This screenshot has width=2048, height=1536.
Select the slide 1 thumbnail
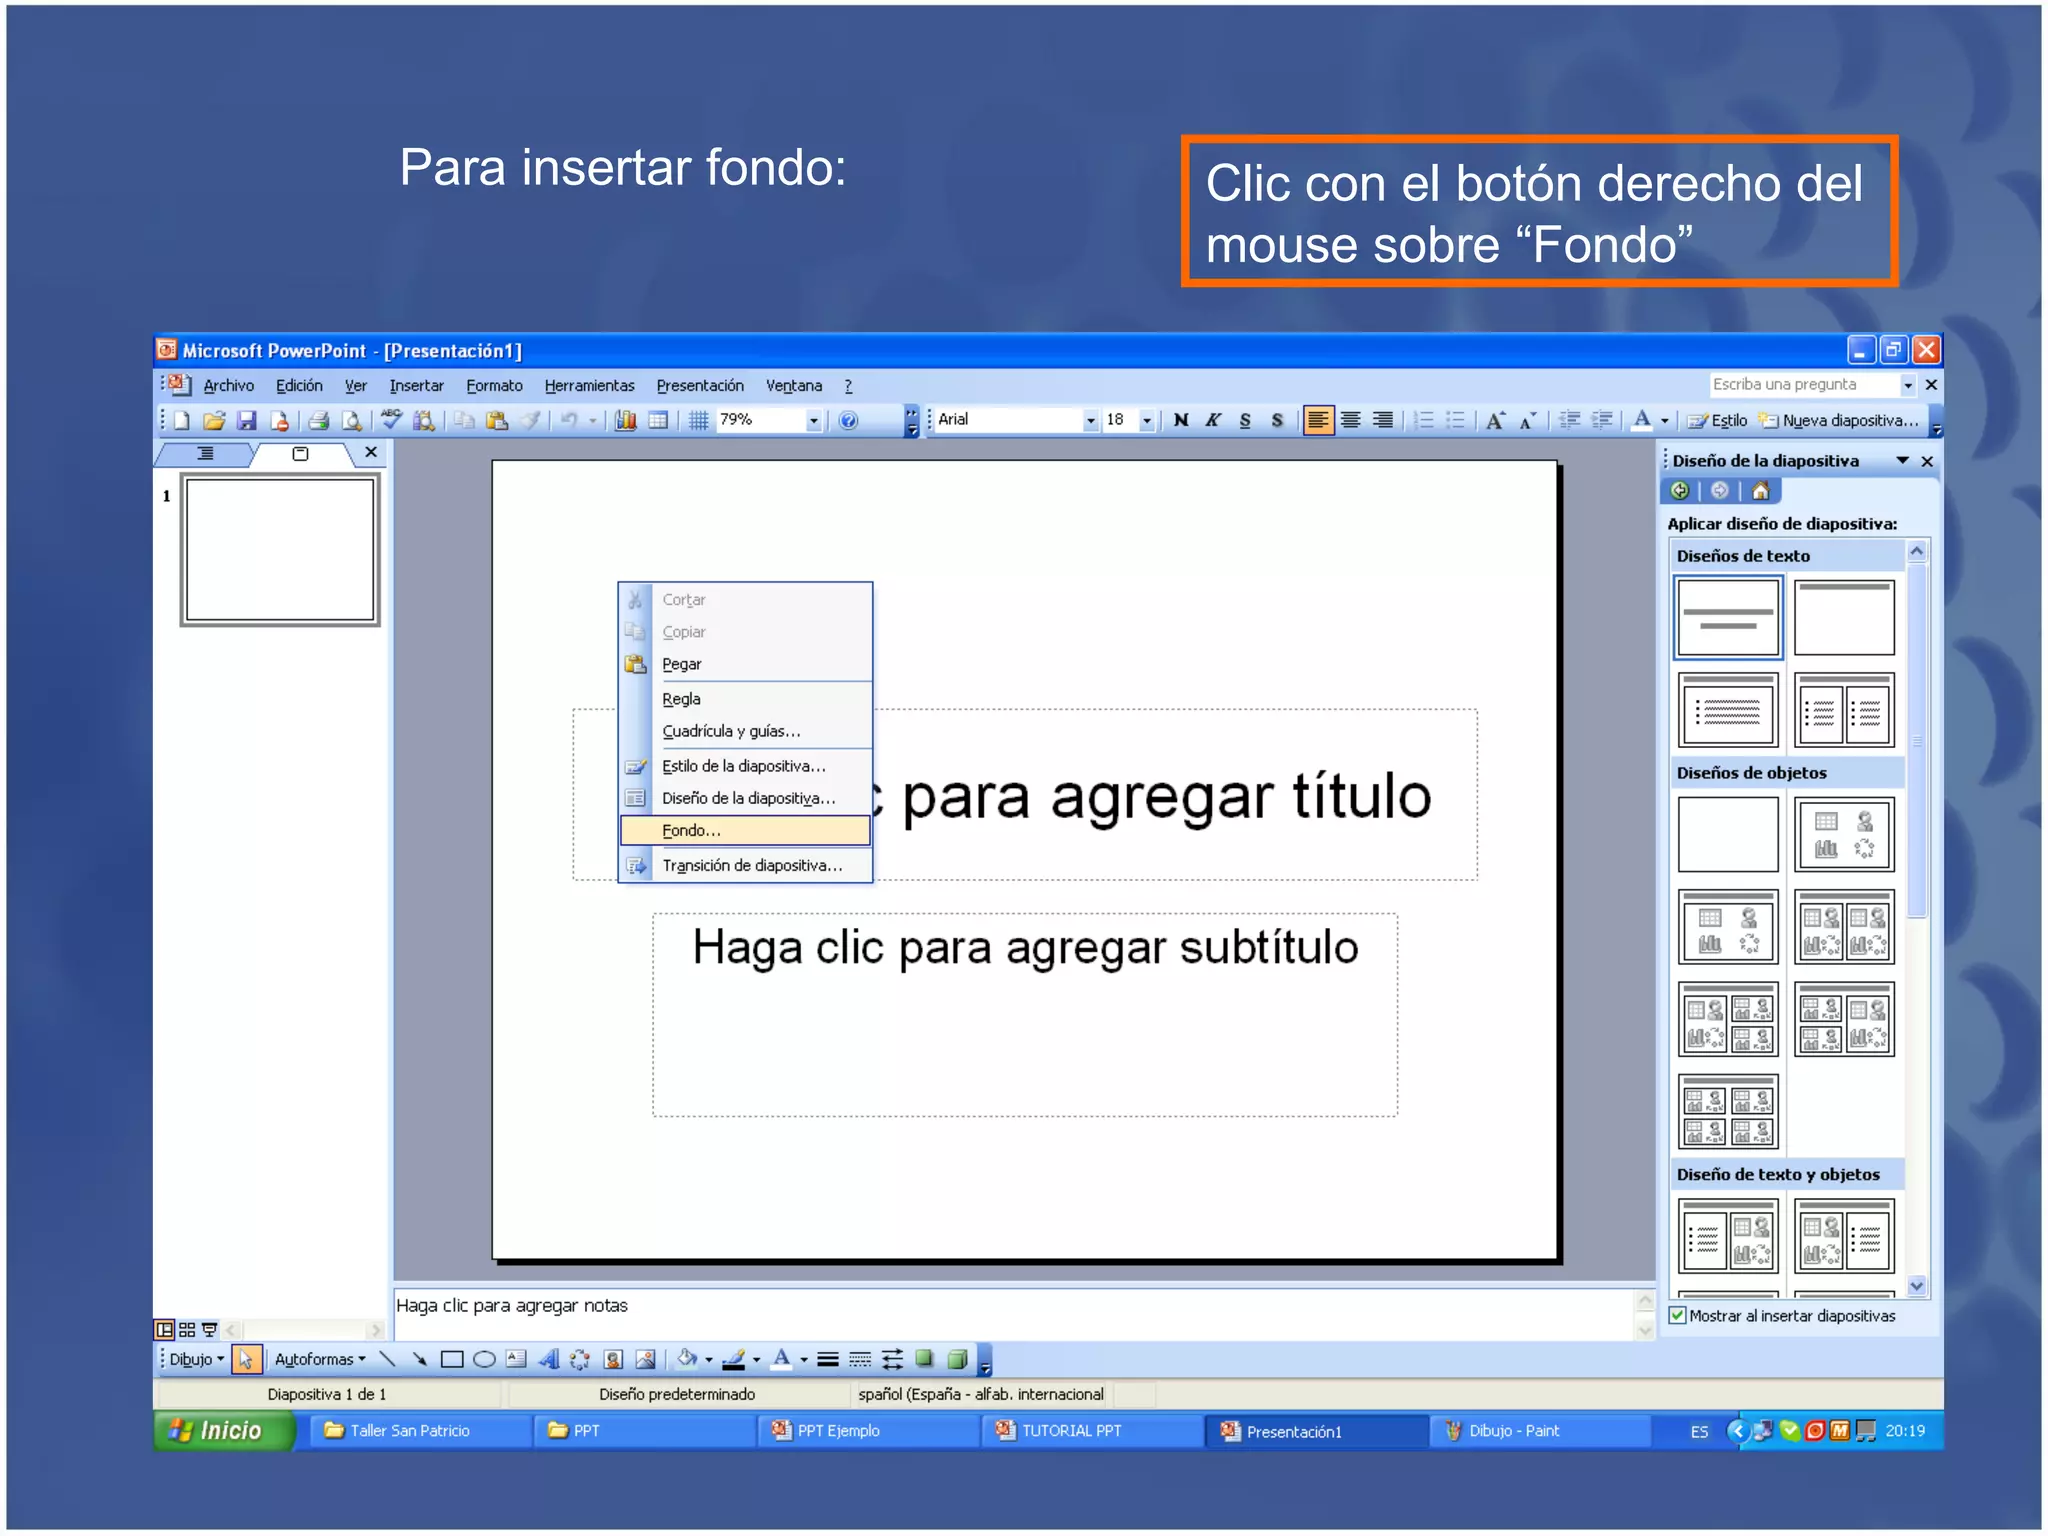click(280, 550)
